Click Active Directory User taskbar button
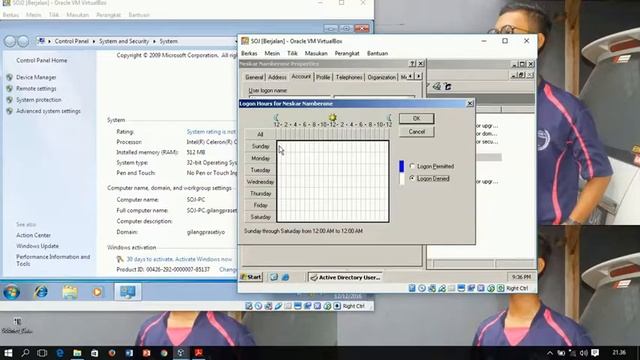640x360 pixels. 345,277
